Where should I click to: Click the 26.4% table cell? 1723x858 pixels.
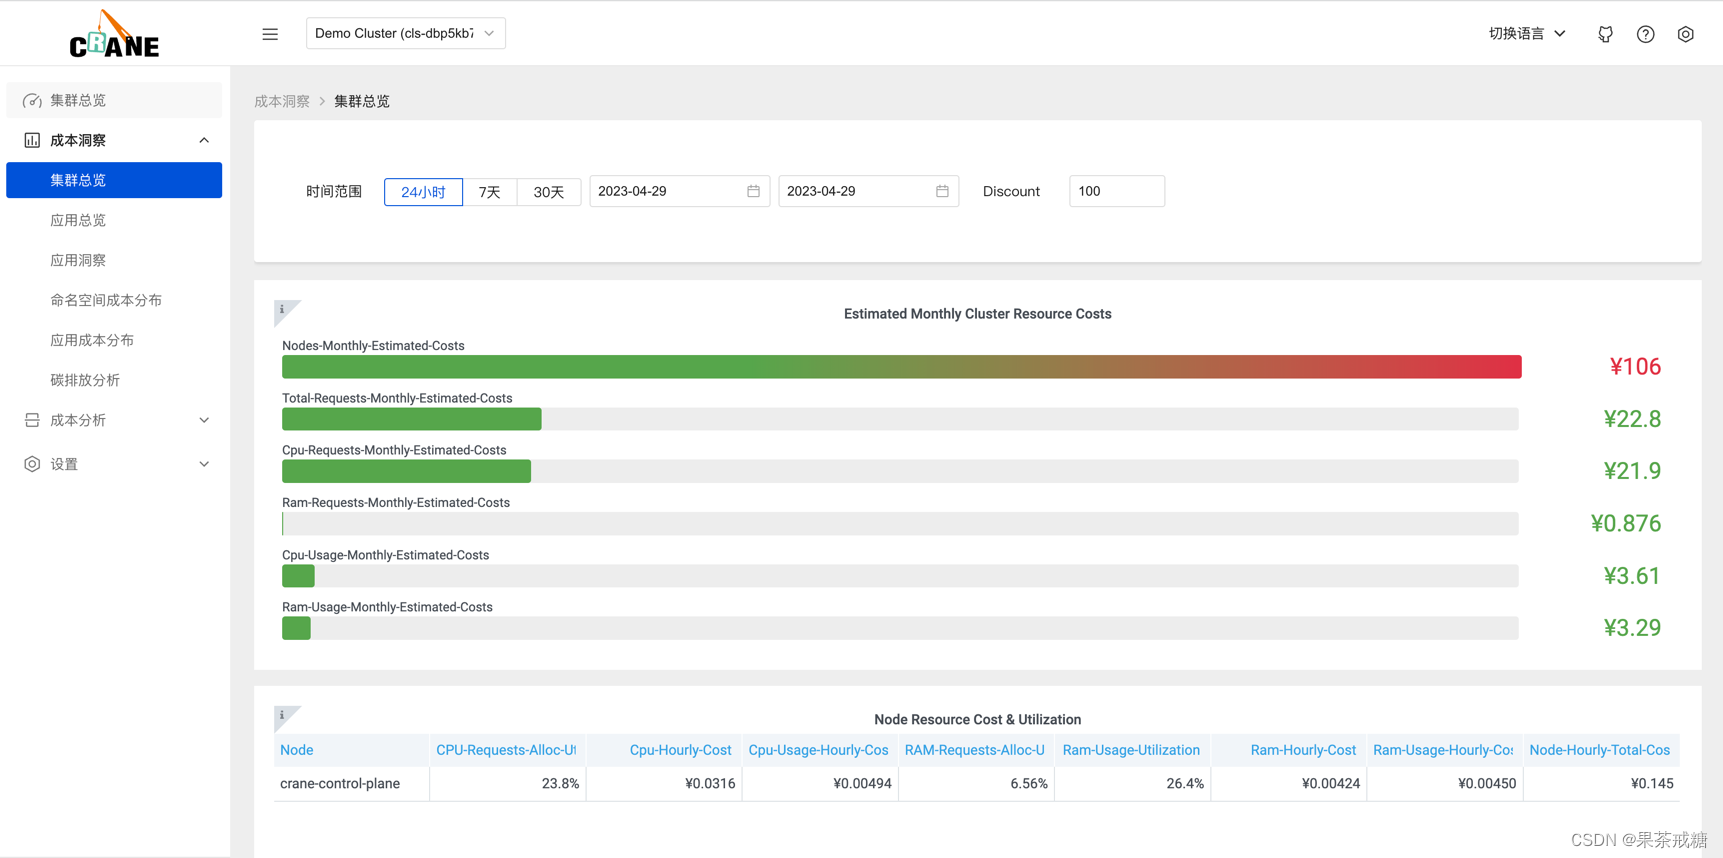click(1132, 783)
